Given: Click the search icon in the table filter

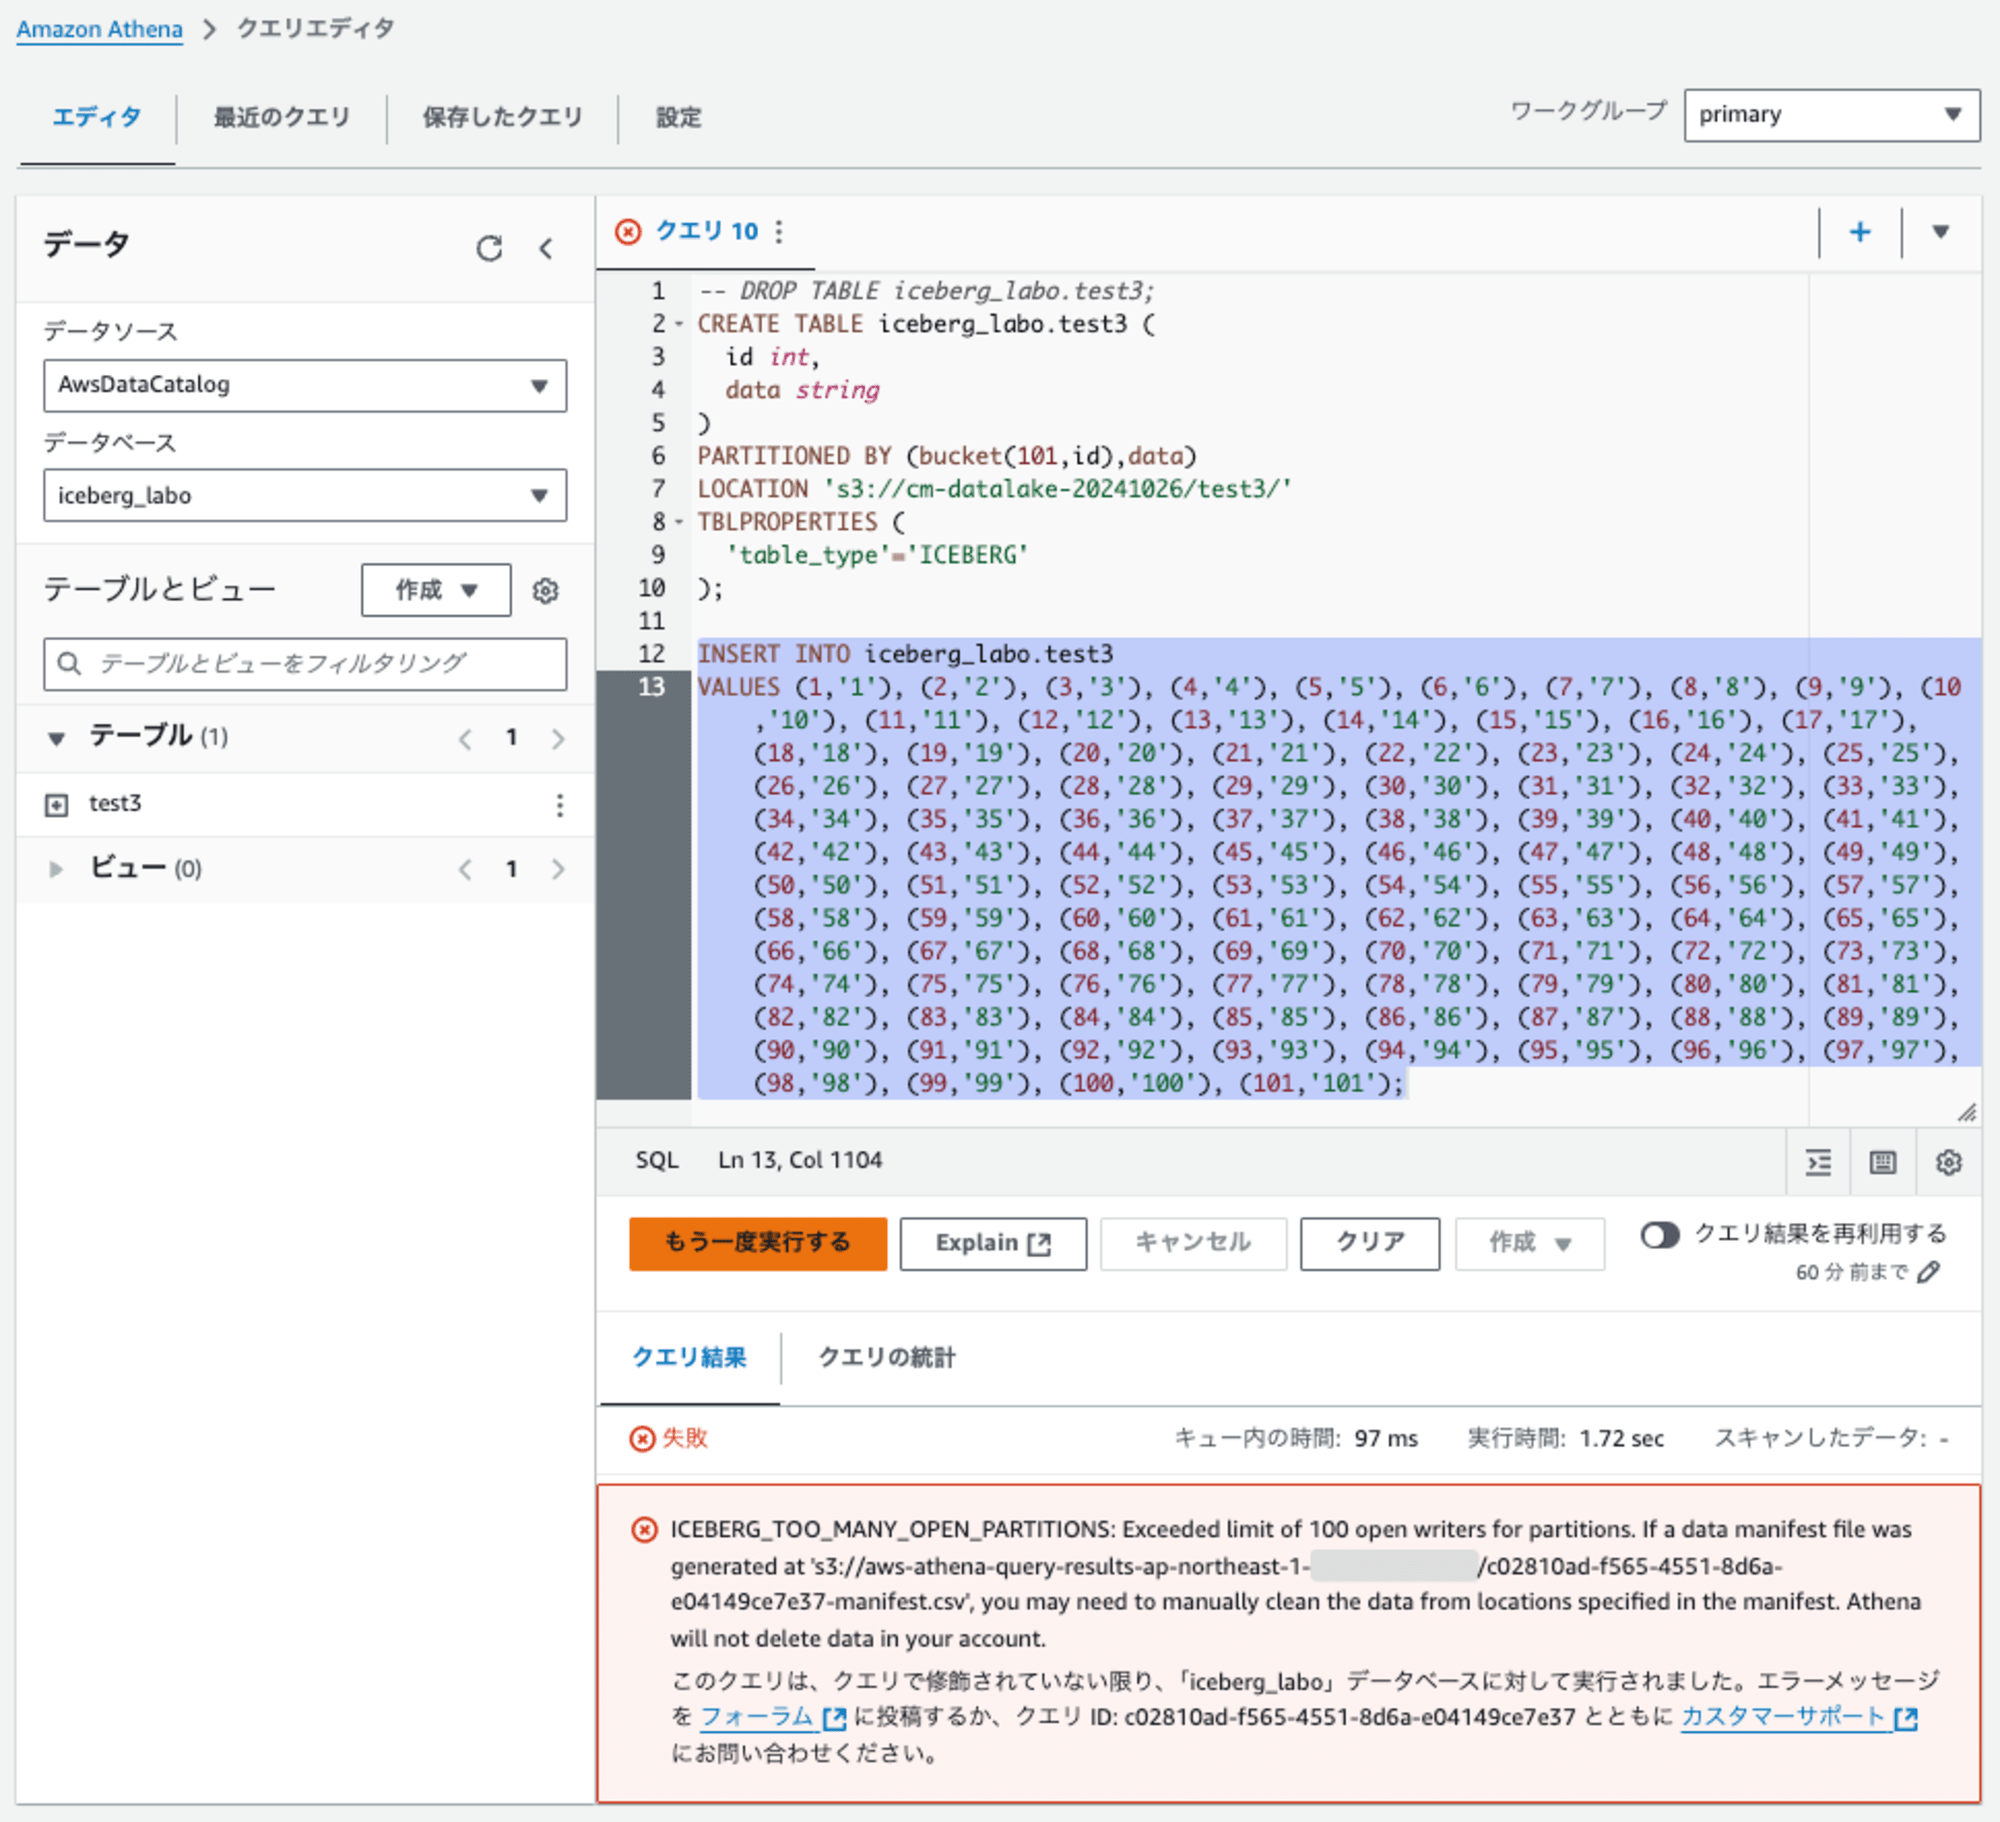Looking at the screenshot, I should 69,664.
